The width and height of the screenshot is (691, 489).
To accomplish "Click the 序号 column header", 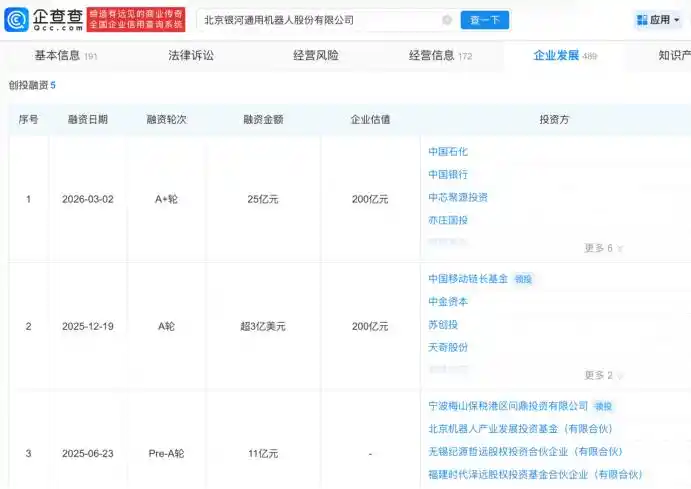I will tap(28, 119).
